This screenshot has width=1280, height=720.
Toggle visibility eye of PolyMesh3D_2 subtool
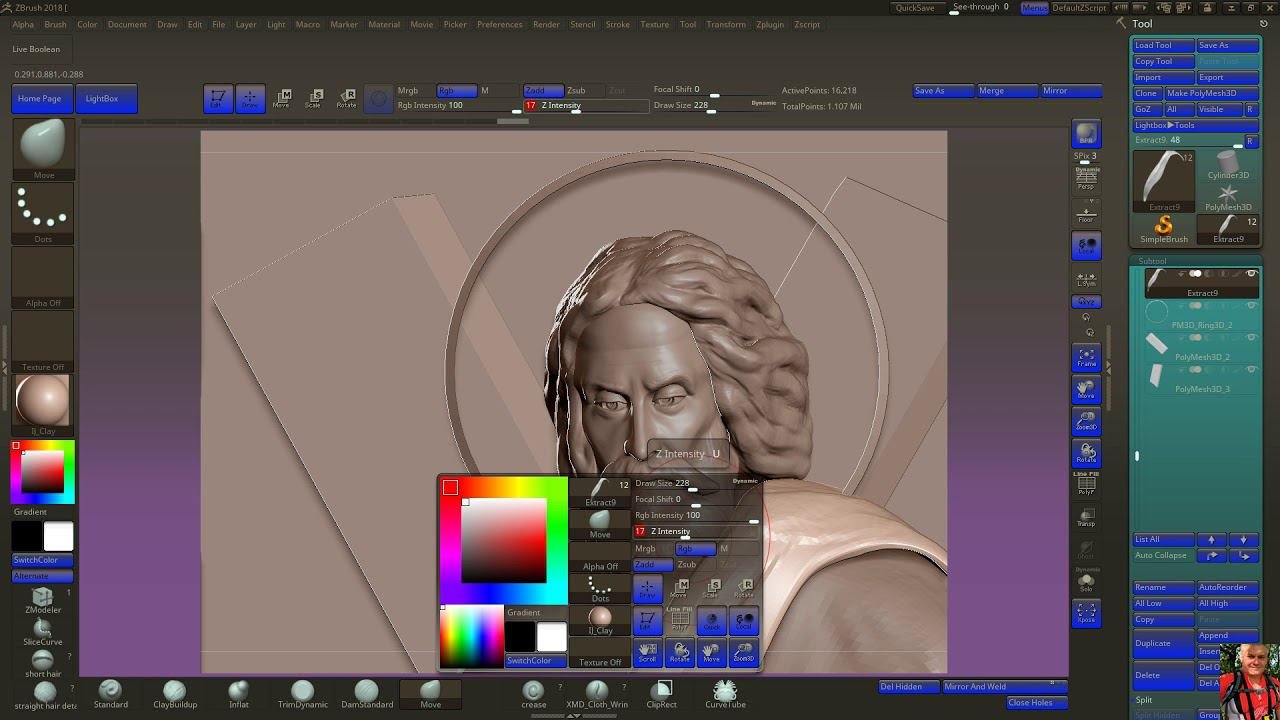tap(1251, 338)
